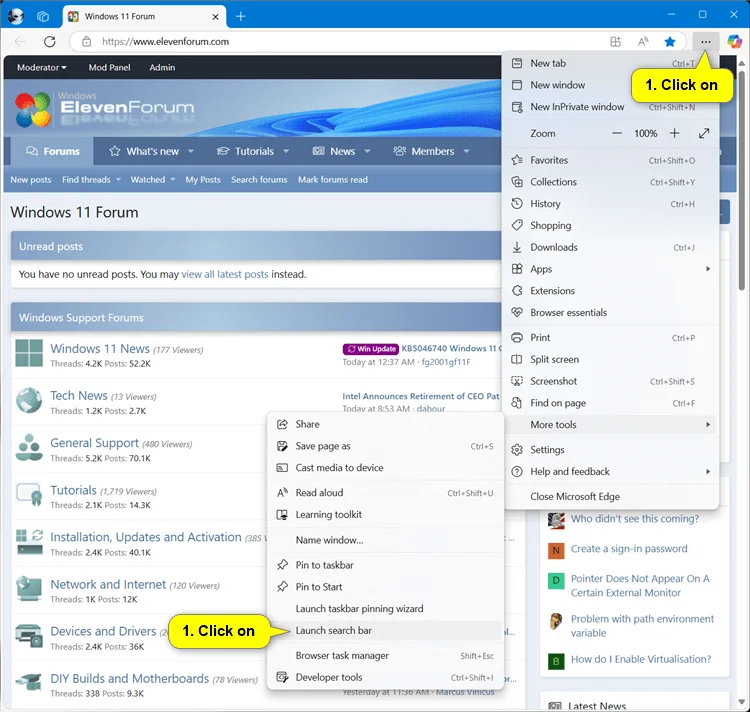Screen dimensions: 750x712
Task: Open Windows 11 News forum link
Action: (100, 349)
